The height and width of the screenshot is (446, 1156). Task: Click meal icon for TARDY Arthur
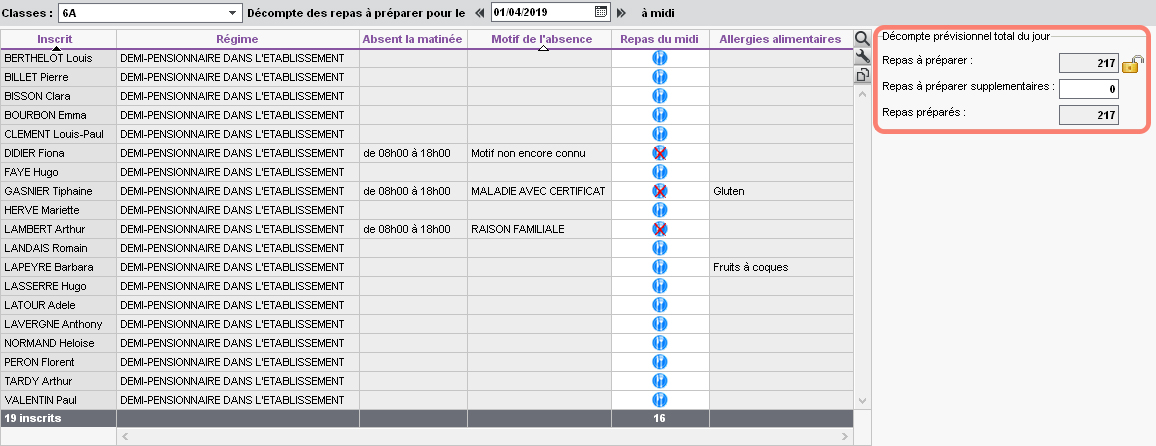click(660, 381)
